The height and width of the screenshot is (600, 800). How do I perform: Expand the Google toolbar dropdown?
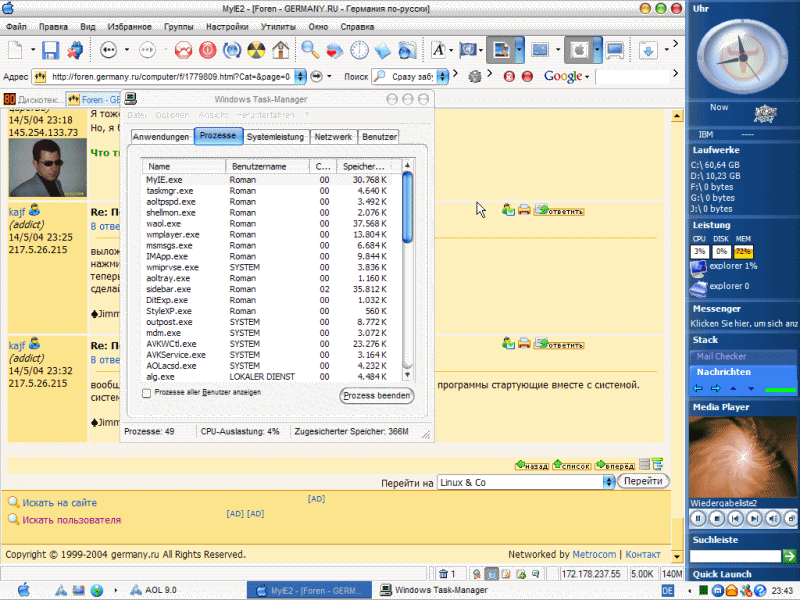[x=587, y=77]
